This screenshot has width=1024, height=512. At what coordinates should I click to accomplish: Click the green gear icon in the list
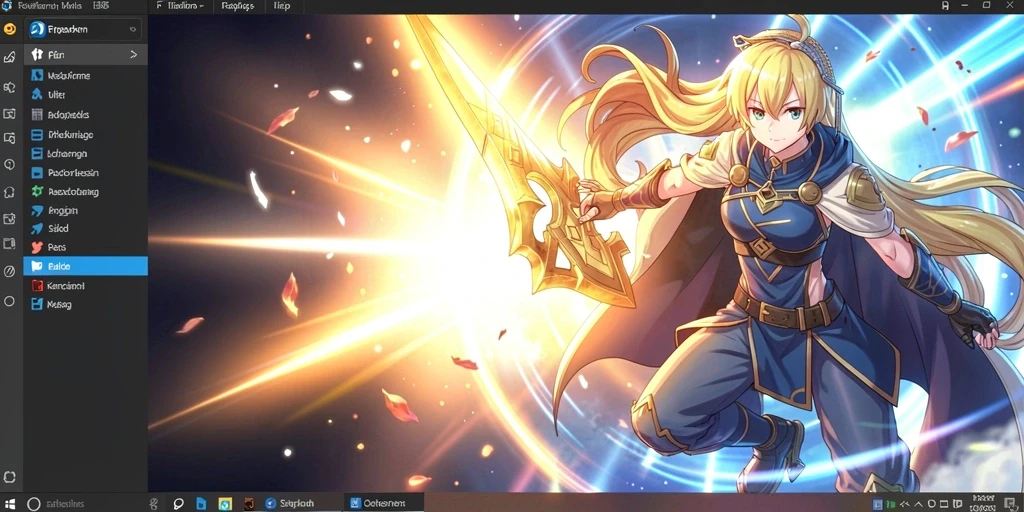(37, 192)
